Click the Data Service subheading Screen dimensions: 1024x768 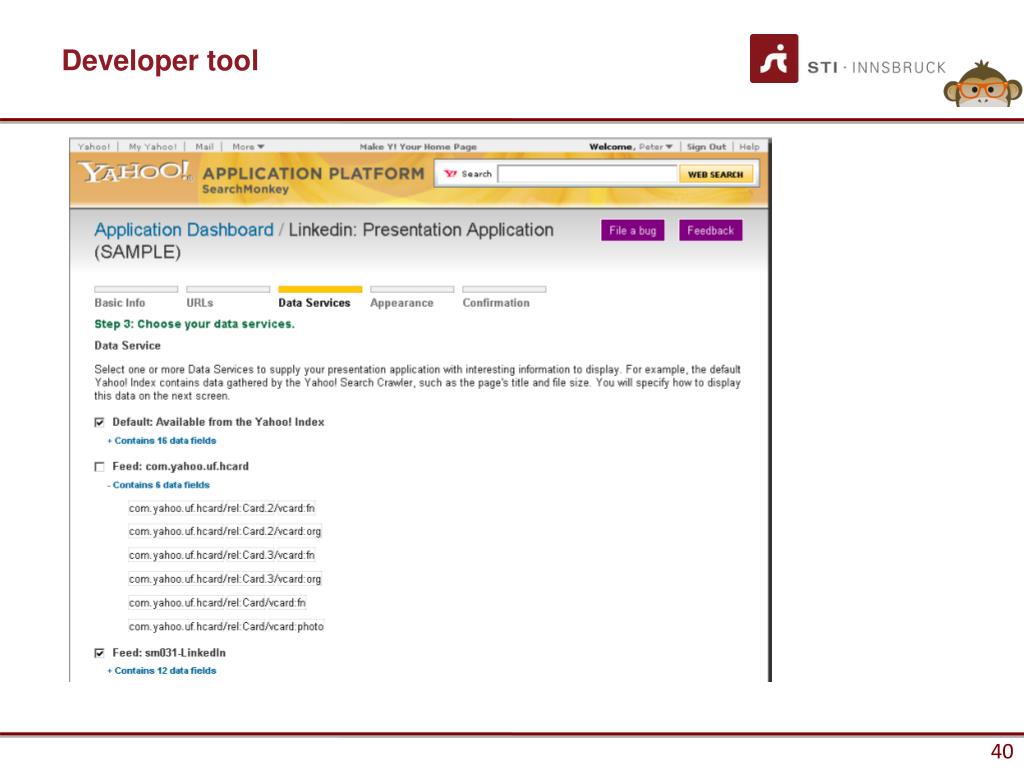pos(127,345)
